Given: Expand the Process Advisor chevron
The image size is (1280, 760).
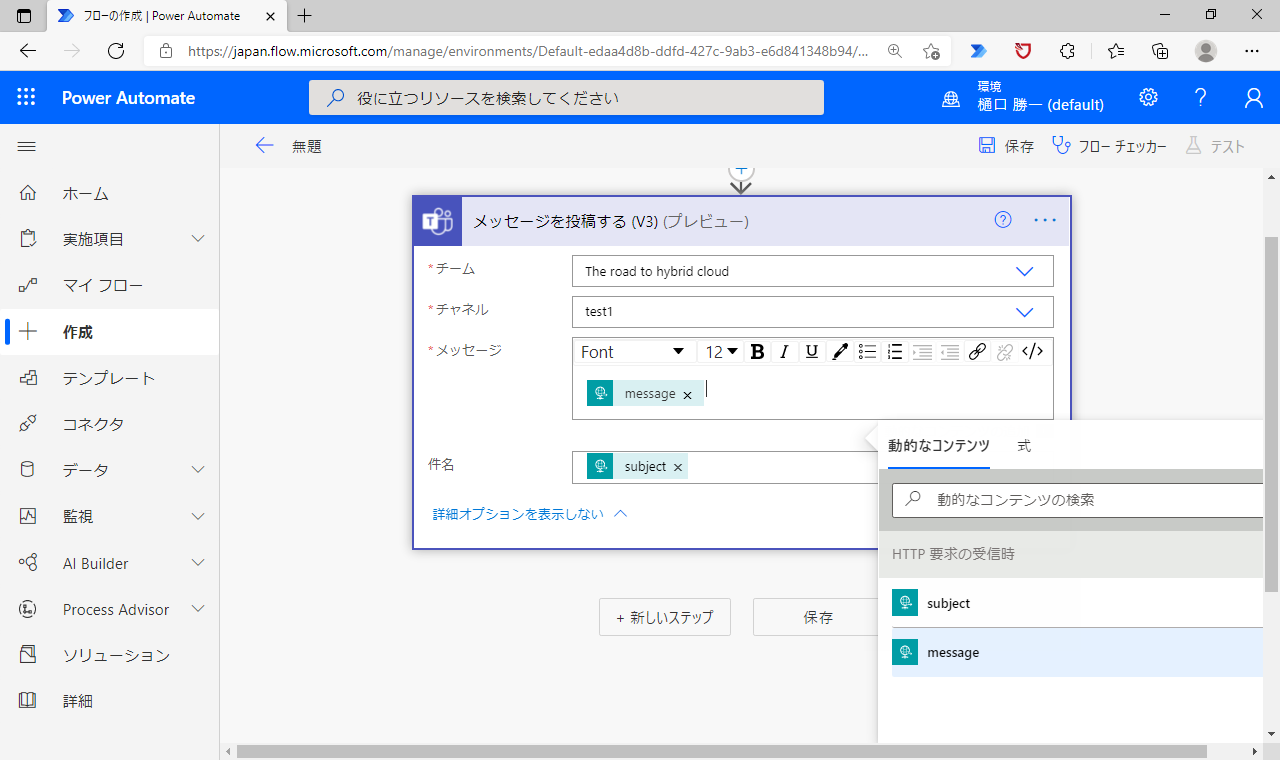Looking at the screenshot, I should [198, 609].
